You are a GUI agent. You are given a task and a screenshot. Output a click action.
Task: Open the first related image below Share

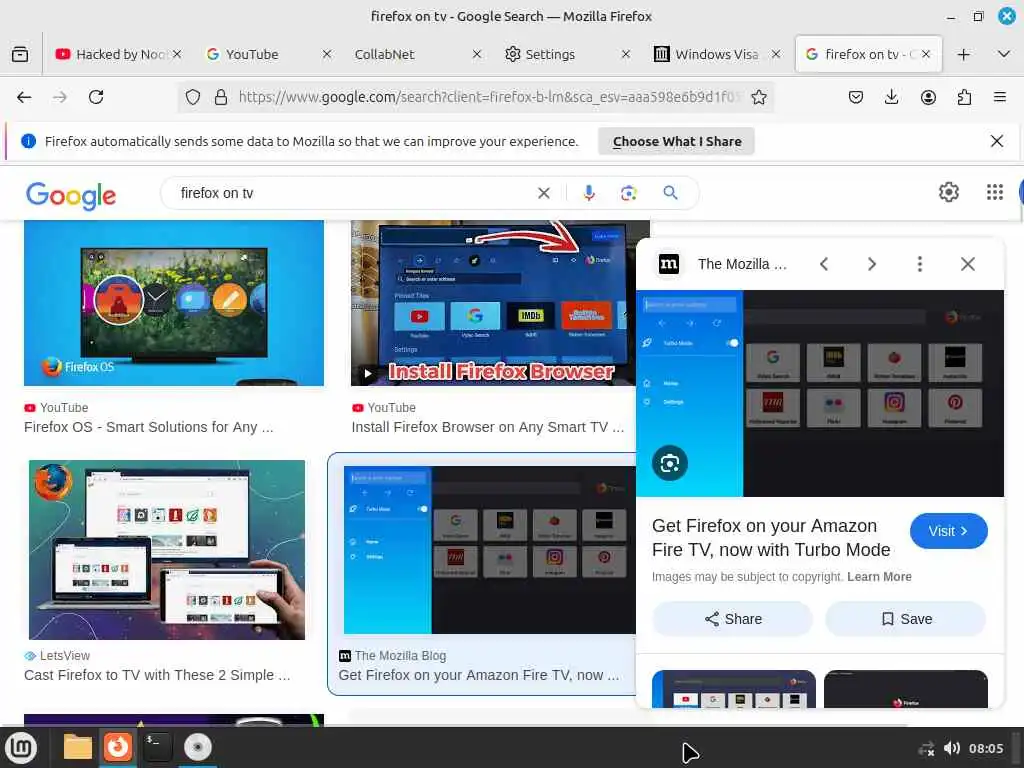click(x=733, y=689)
